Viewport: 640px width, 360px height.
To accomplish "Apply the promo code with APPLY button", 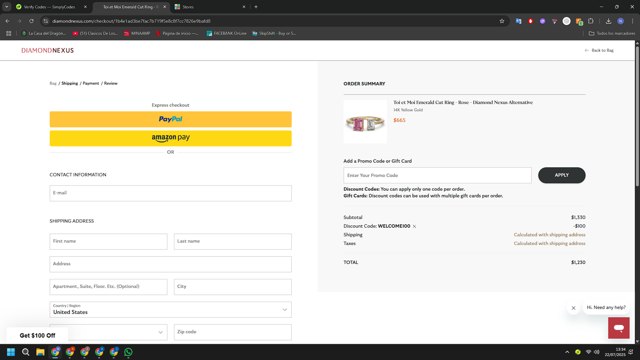I will (562, 175).
